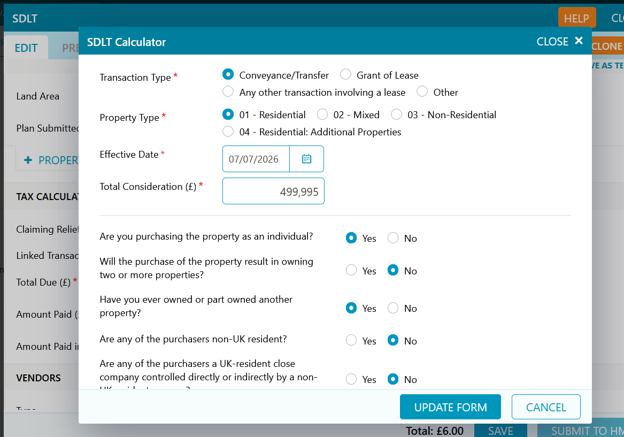Focus the Total Consideration amount field
Screen dimensions: 624x437
tap(273, 191)
